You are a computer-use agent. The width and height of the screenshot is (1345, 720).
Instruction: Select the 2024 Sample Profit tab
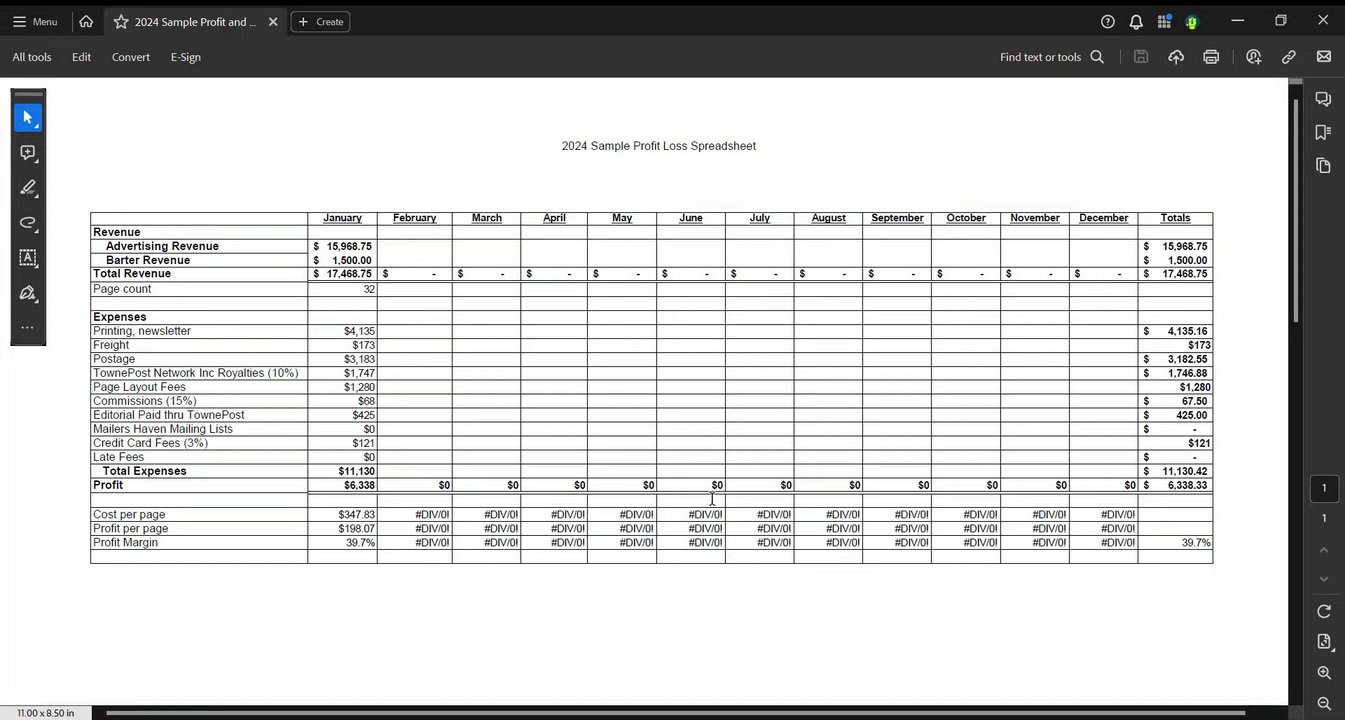click(x=195, y=21)
